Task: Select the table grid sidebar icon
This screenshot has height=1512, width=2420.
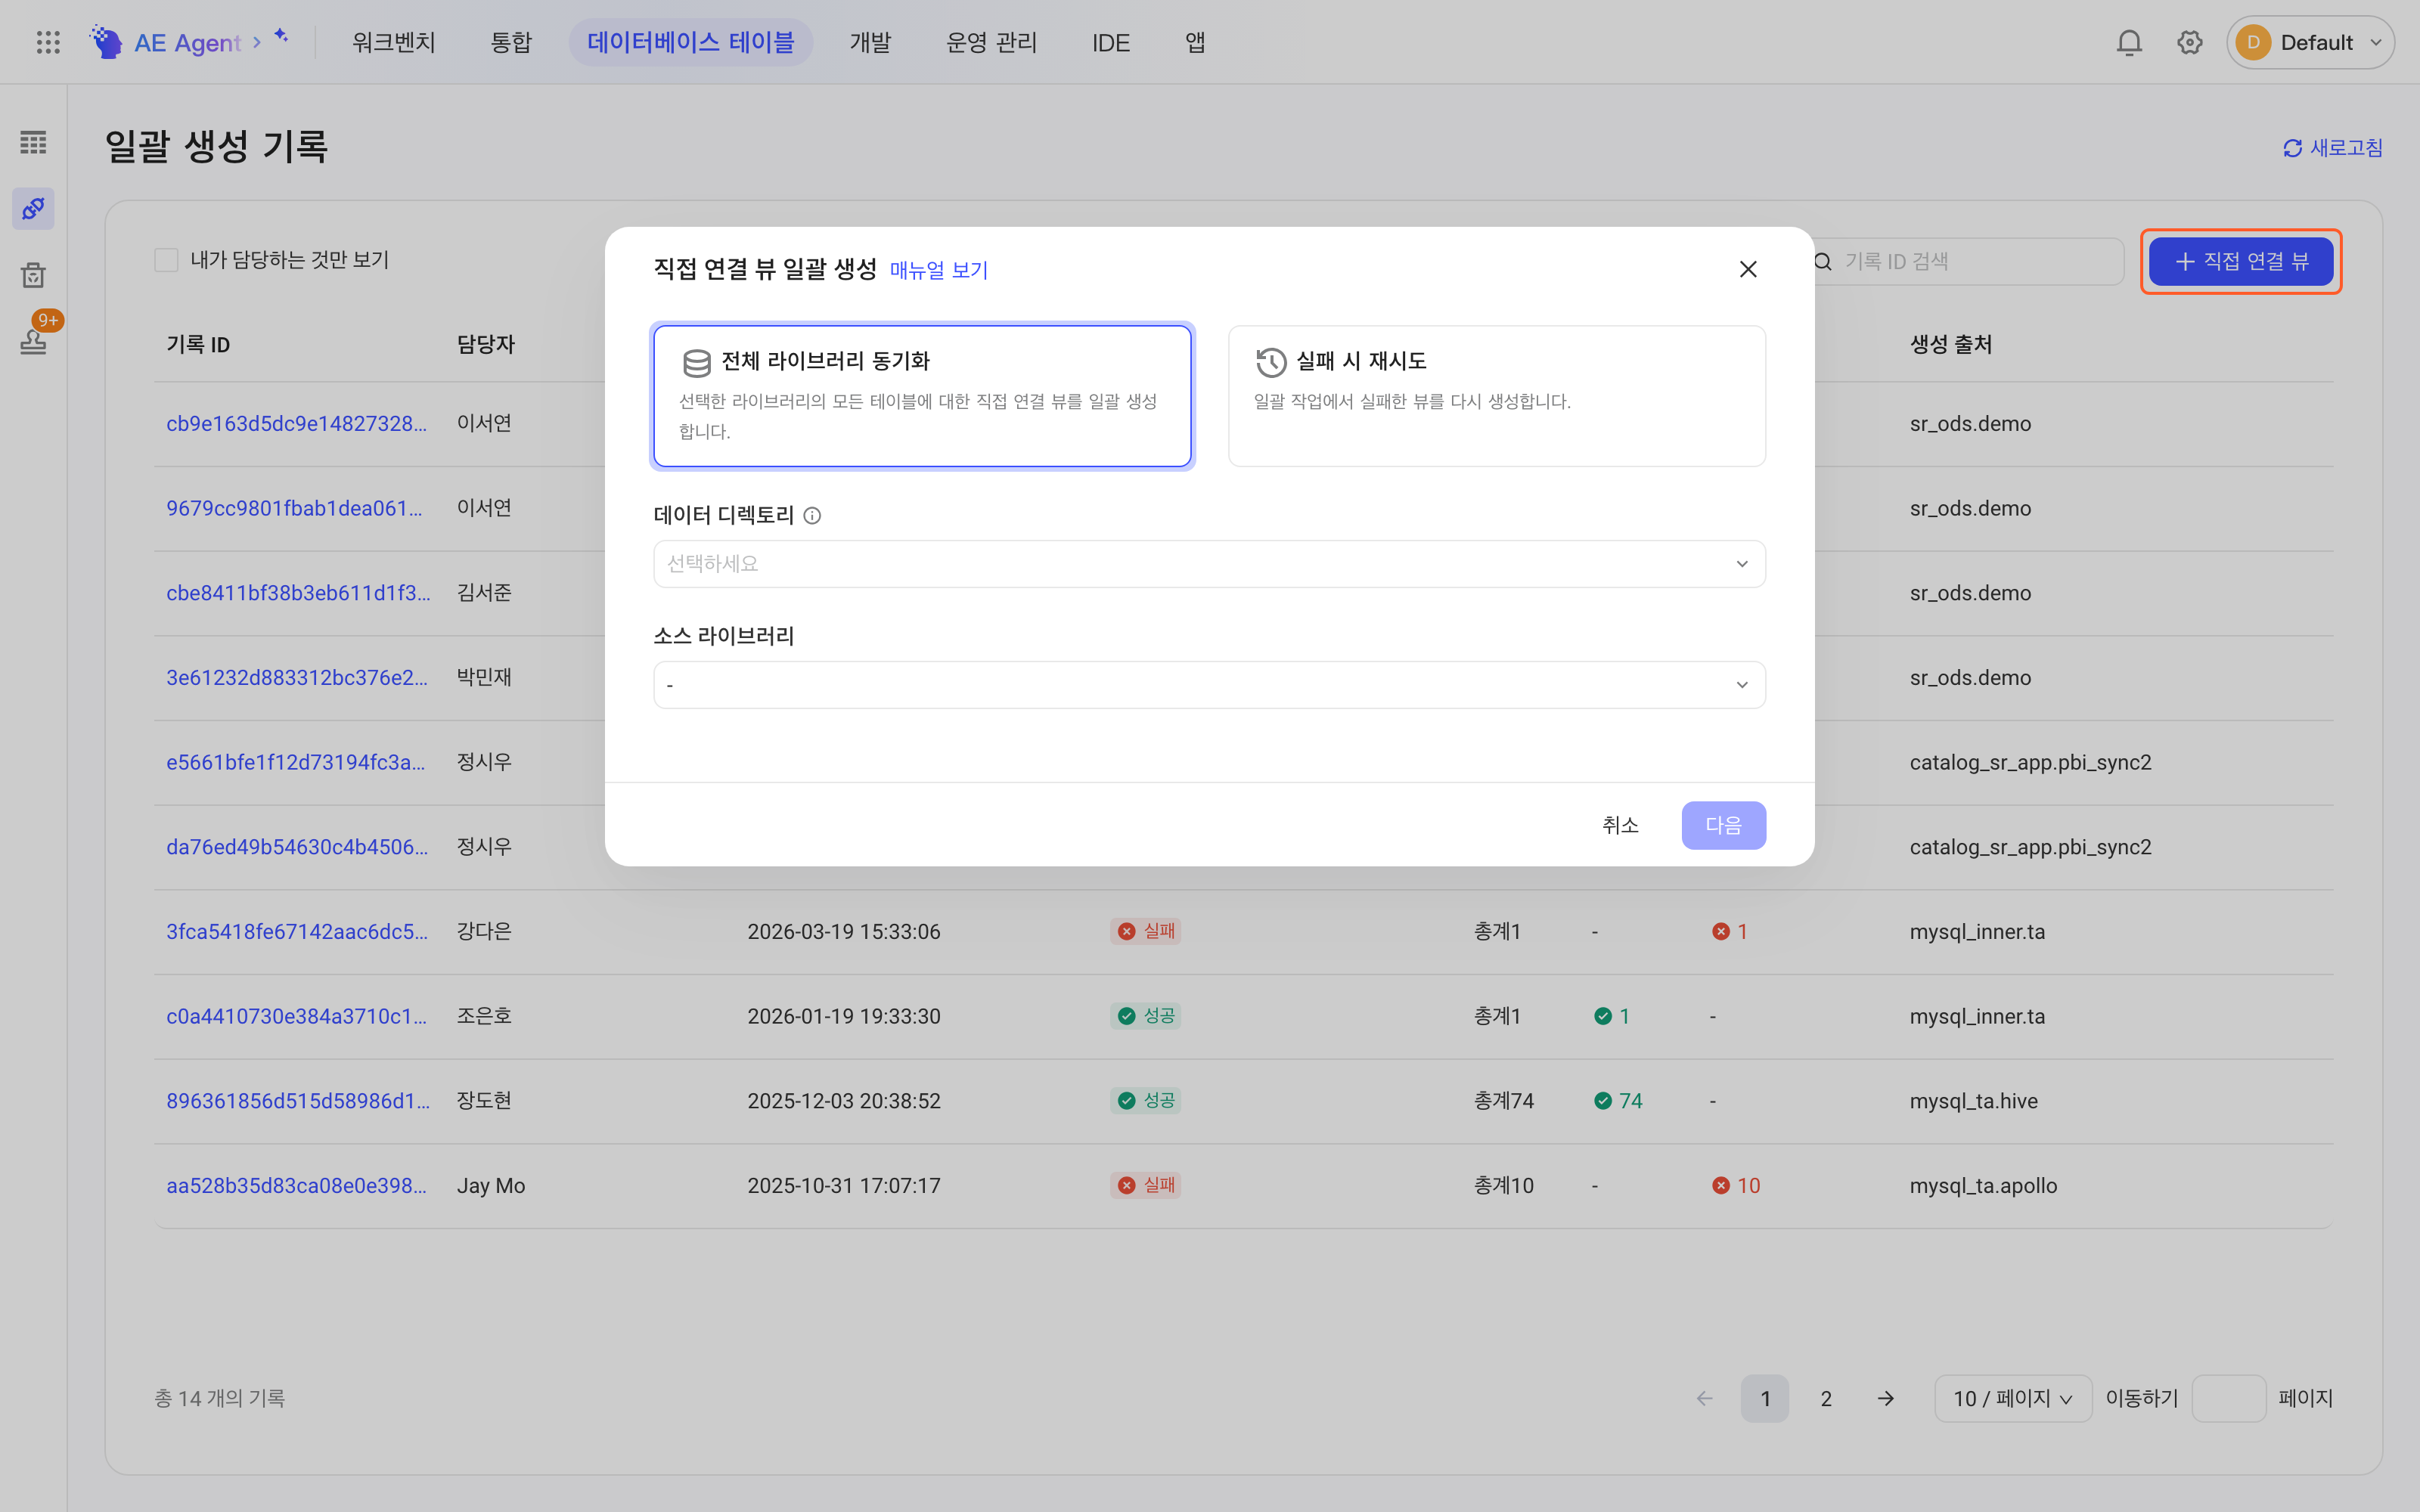Action: tap(33, 143)
